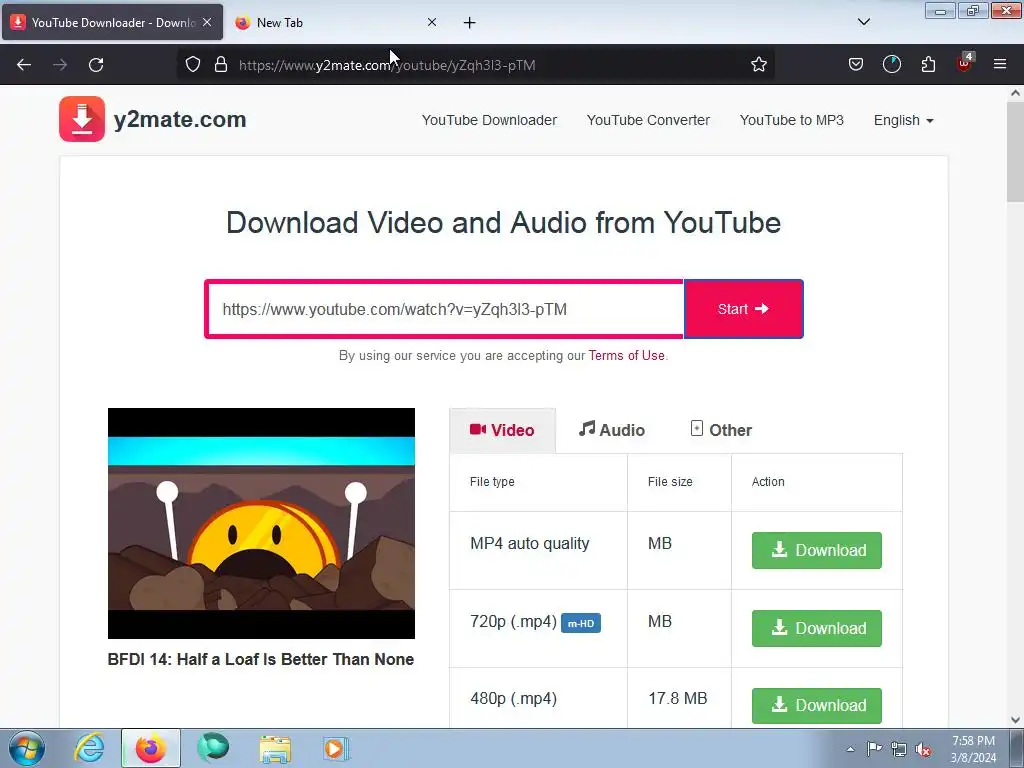Switch to the Other format tab
Image resolution: width=1024 pixels, height=768 pixels.
point(721,430)
